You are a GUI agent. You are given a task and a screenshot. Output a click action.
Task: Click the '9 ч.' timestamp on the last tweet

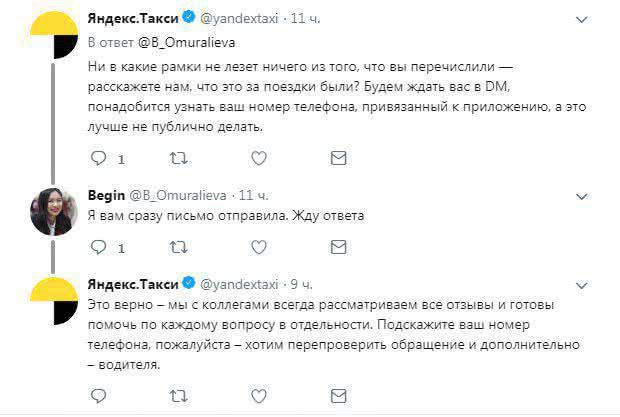click(299, 284)
